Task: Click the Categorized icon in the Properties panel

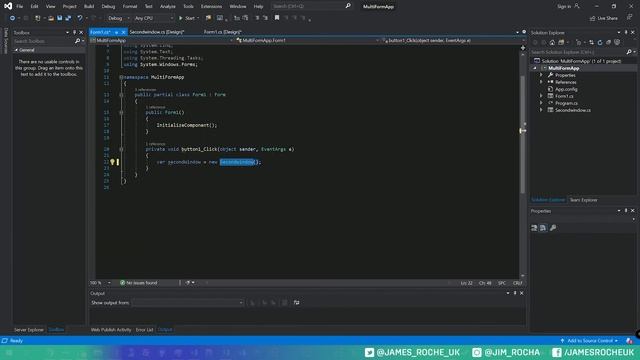Action: [x=534, y=228]
